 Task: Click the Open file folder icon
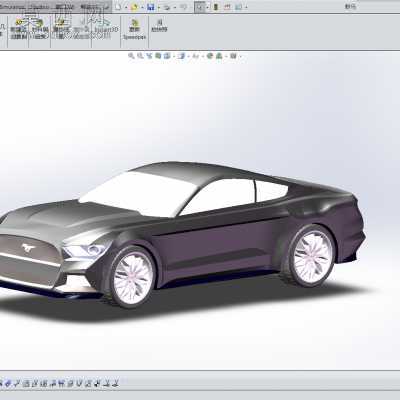[134, 7]
